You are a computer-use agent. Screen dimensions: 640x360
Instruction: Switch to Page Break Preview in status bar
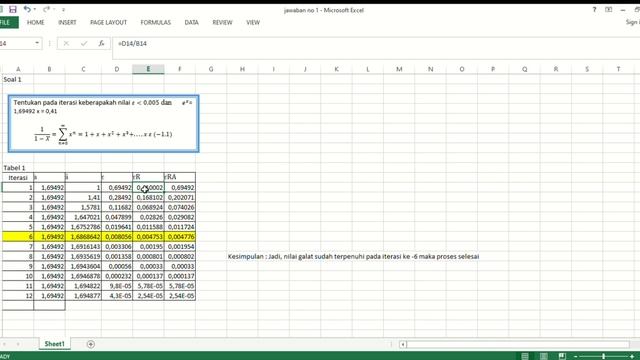(x=562, y=356)
